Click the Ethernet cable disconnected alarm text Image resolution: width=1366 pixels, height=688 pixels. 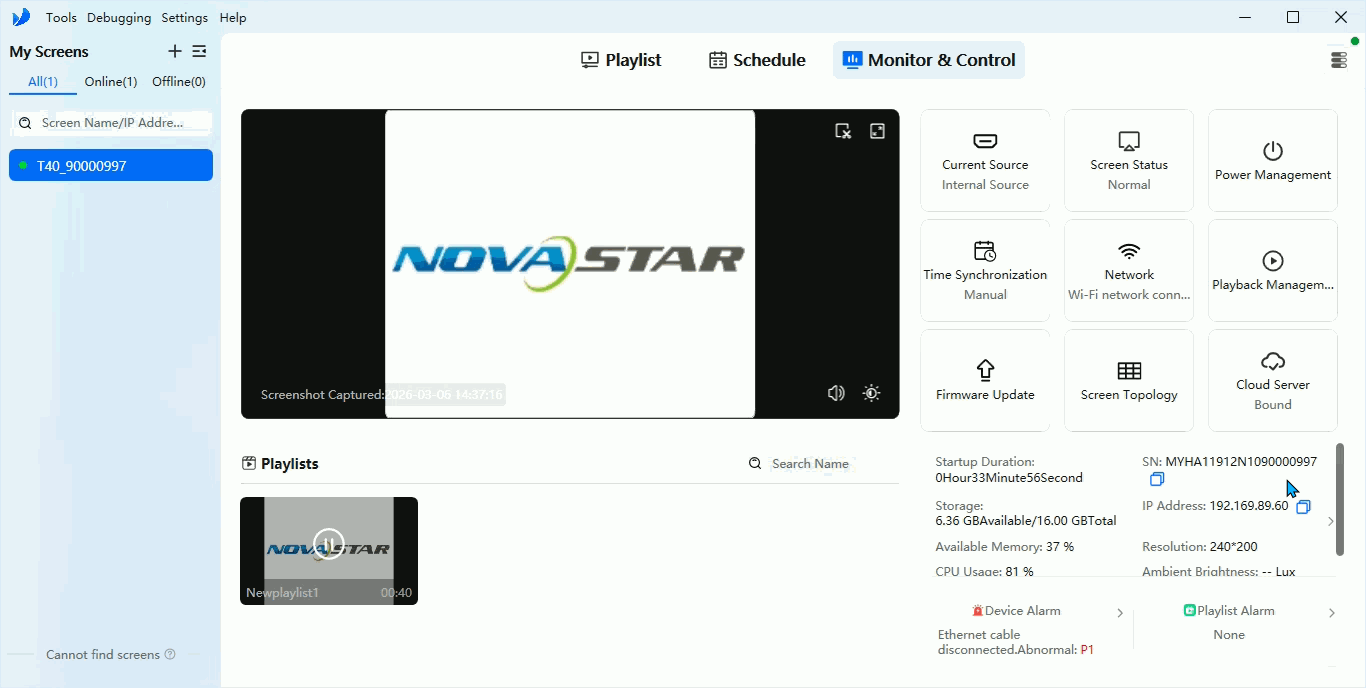point(1016,642)
